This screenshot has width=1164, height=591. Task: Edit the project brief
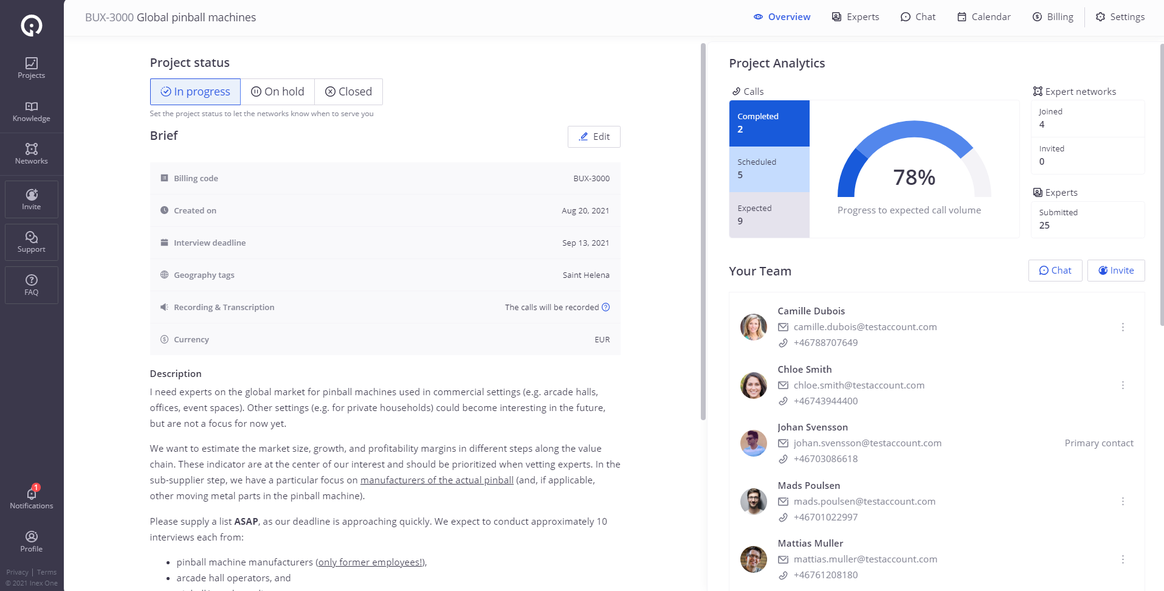click(x=594, y=137)
